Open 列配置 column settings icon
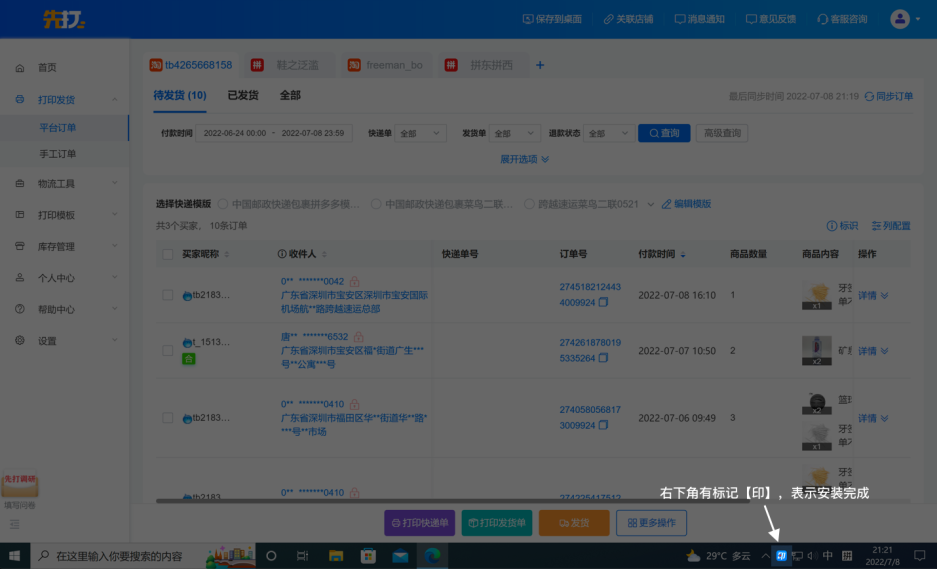This screenshot has height=569, width=937. coord(877,226)
